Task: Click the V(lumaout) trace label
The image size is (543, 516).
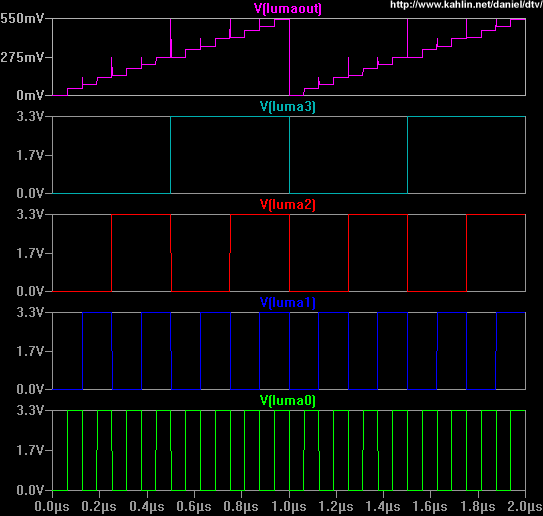Action: click(288, 8)
